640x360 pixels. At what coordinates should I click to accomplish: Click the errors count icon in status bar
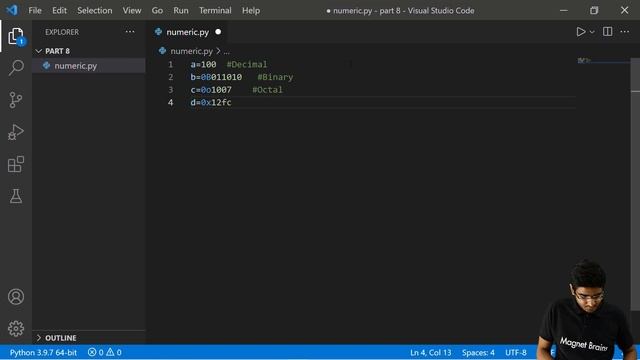(92, 352)
